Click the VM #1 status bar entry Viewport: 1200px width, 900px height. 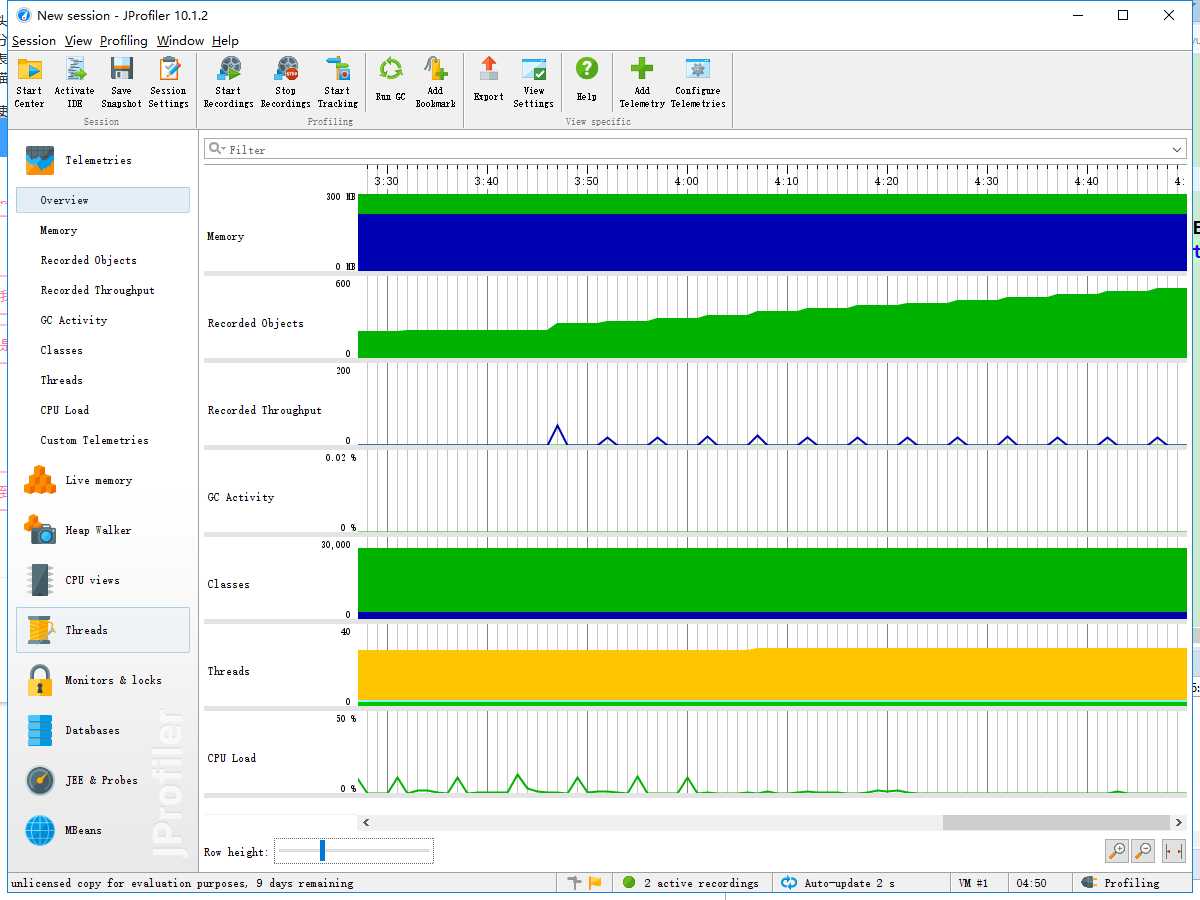point(973,883)
